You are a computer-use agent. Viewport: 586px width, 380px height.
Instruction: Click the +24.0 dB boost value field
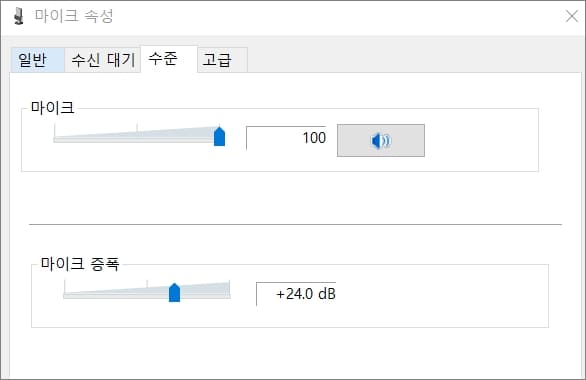point(296,294)
